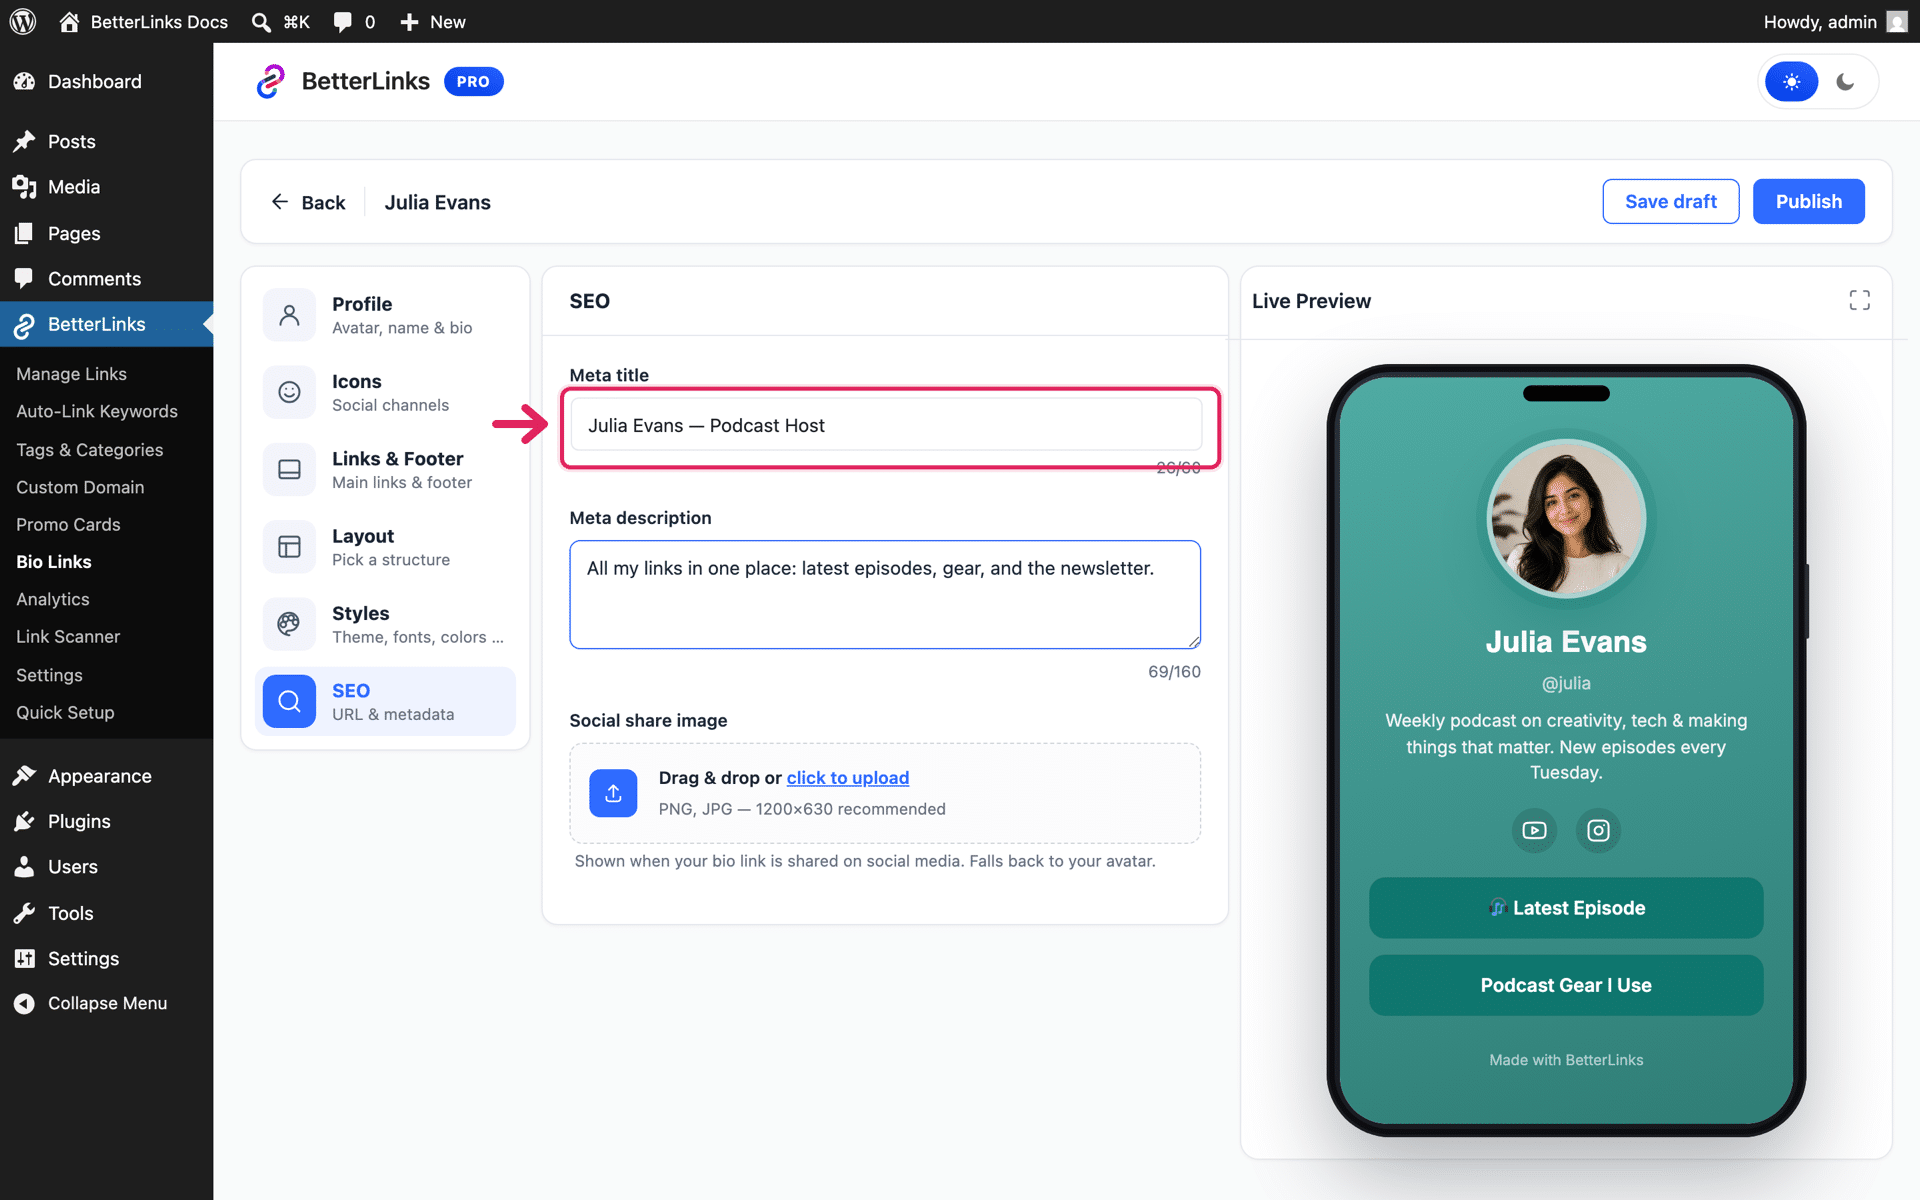Click into the Meta description textarea
The width and height of the screenshot is (1920, 1200).
pos(885,595)
